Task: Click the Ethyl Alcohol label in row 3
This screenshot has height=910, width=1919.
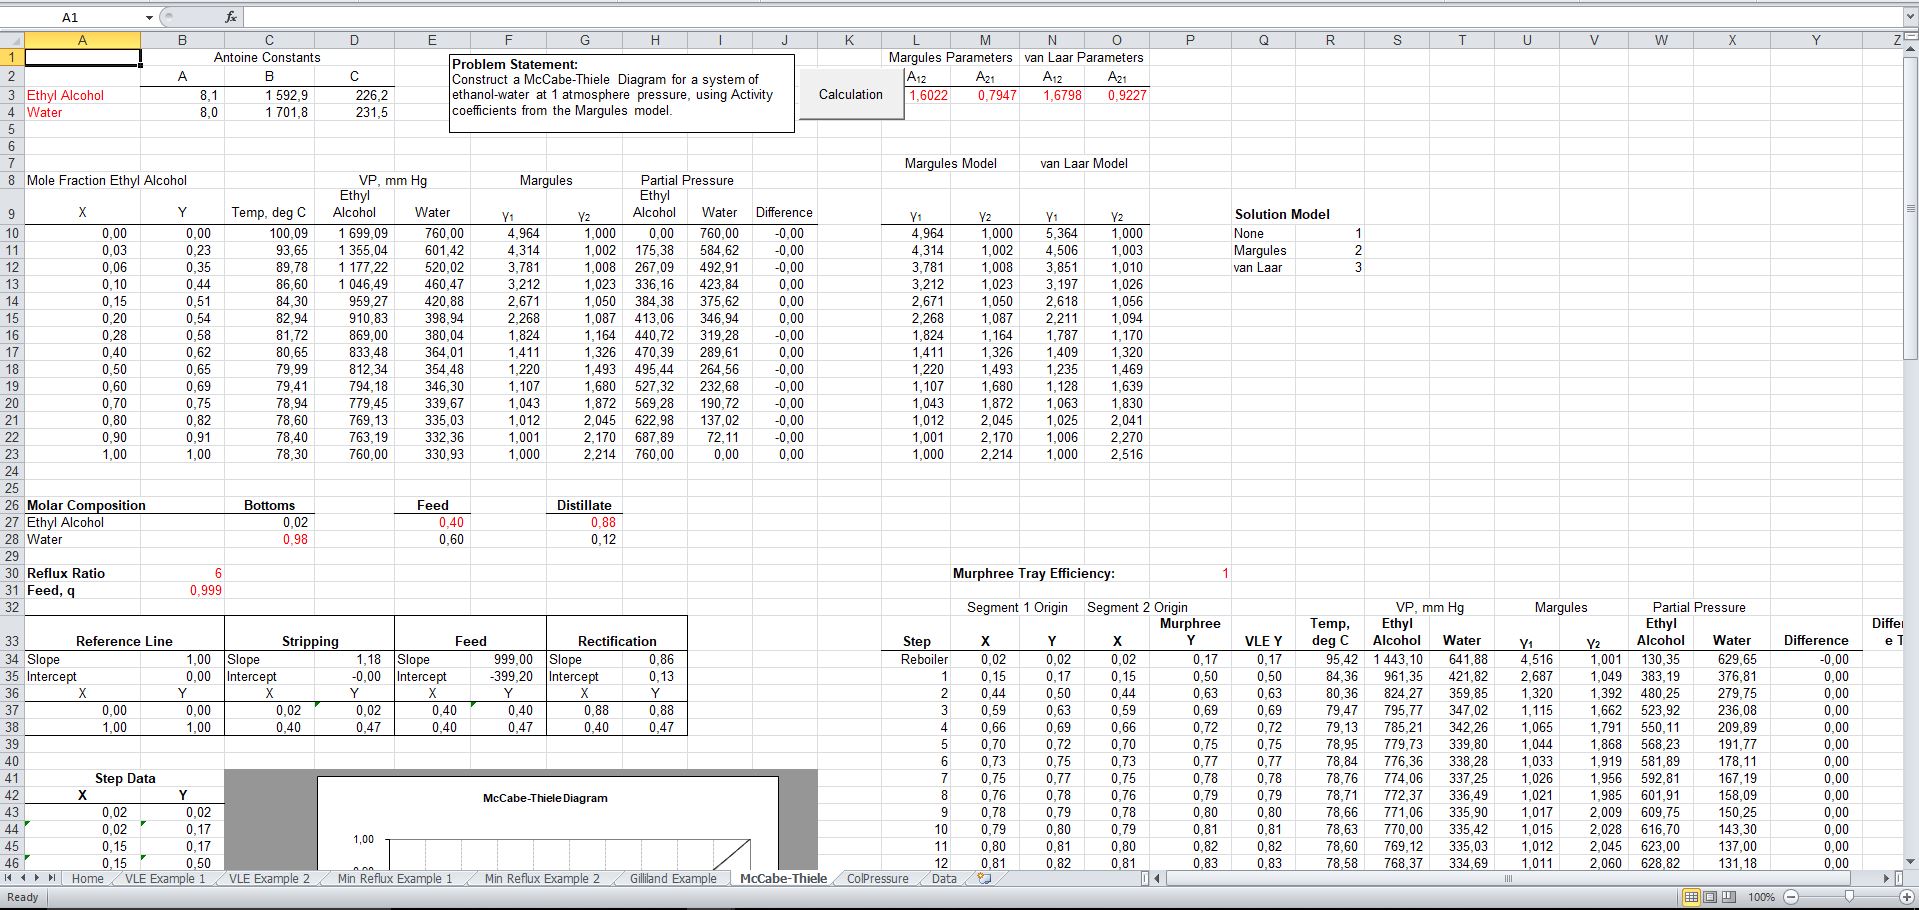Action: click(65, 95)
